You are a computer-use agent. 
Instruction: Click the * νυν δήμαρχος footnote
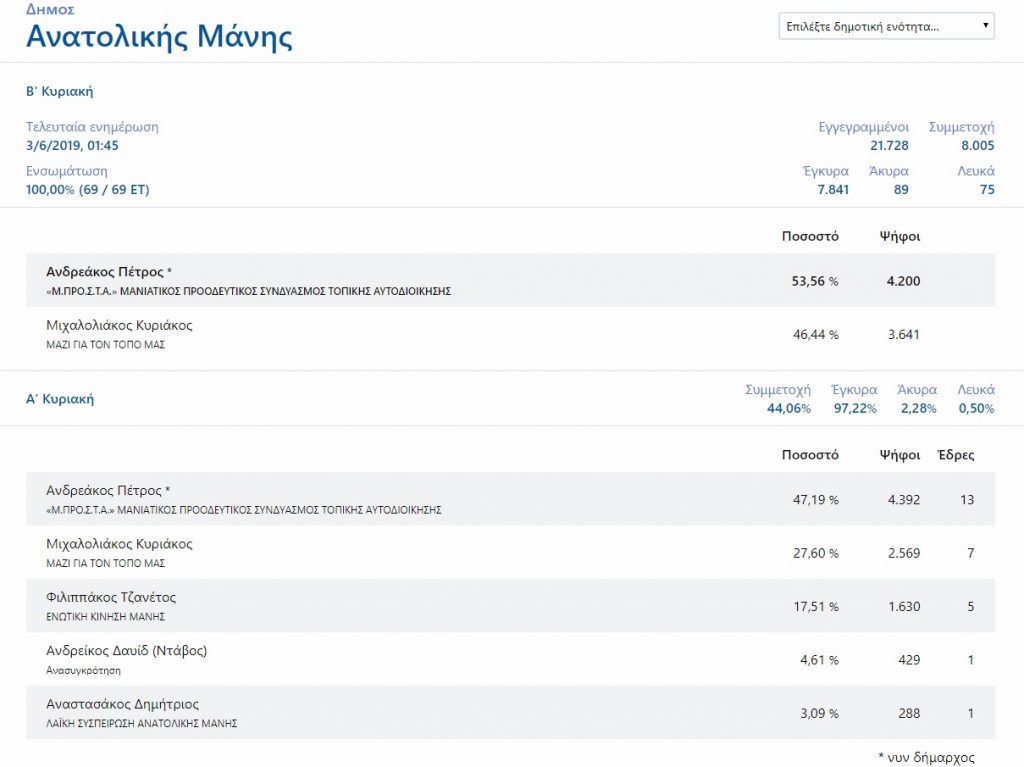click(x=926, y=757)
